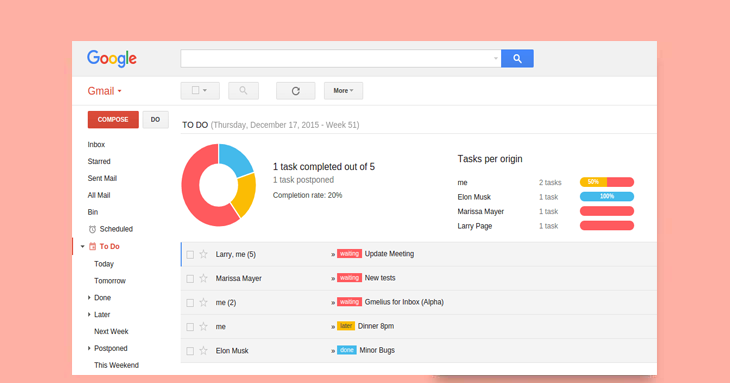Open the Scheduled label
730x383 pixels.
pyautogui.click(x=116, y=229)
